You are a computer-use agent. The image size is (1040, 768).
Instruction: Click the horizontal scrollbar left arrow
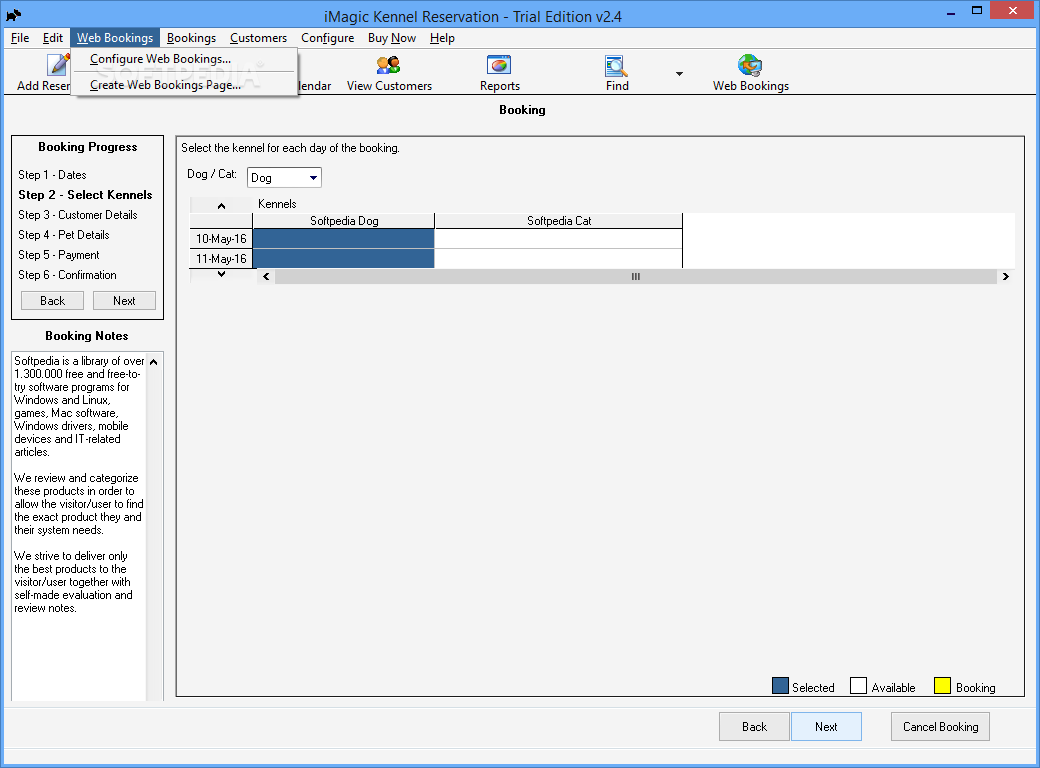(266, 277)
